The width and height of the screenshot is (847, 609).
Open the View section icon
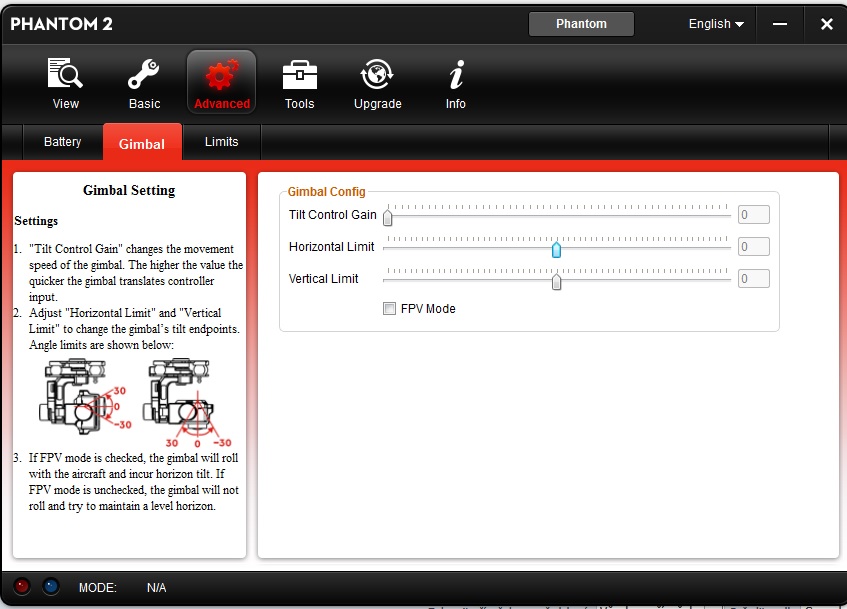[66, 76]
